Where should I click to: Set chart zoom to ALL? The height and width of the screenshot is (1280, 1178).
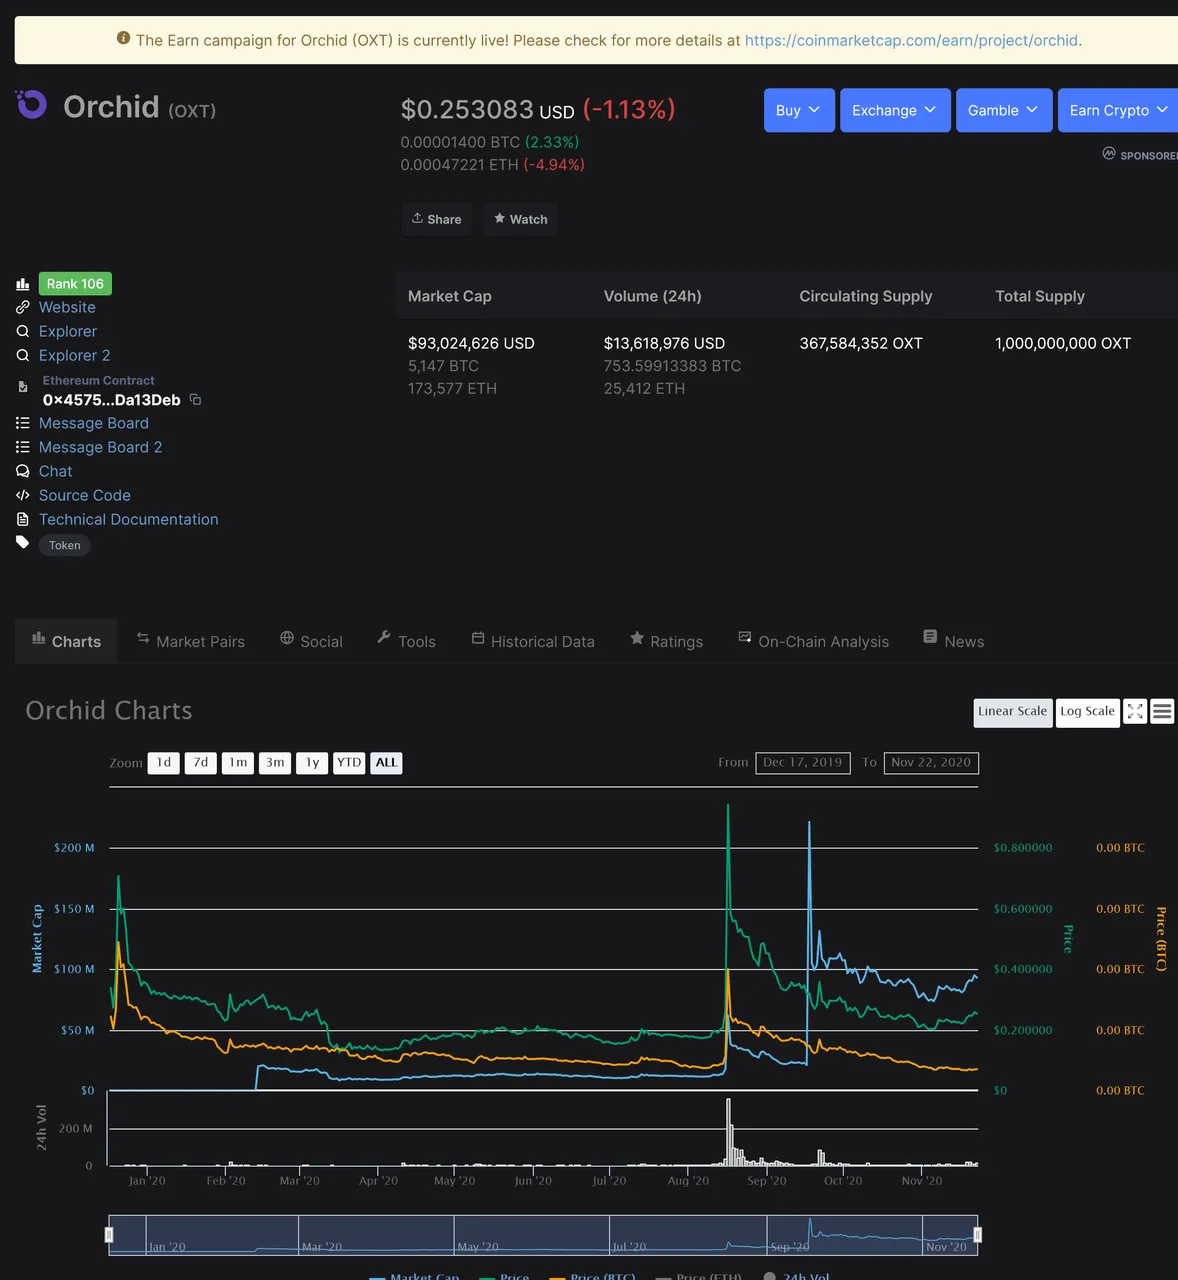pyautogui.click(x=386, y=763)
